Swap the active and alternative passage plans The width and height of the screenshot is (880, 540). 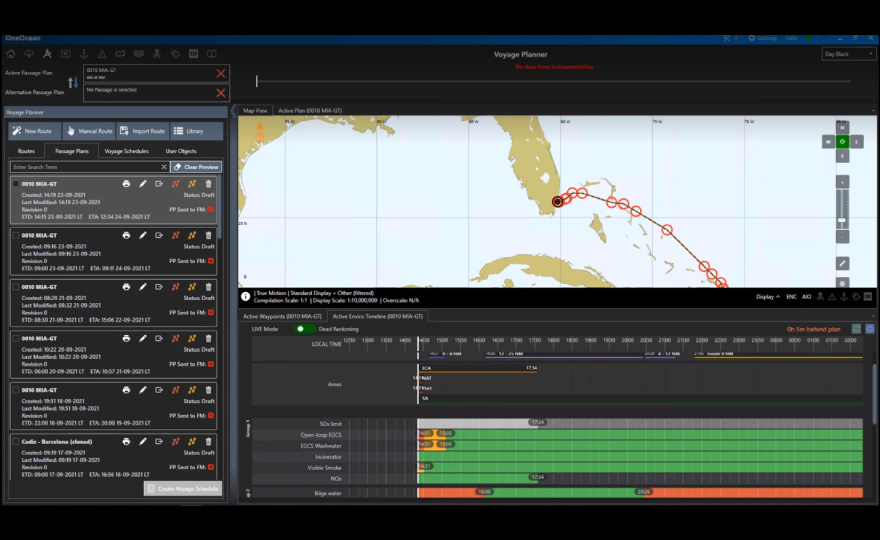pyautogui.click(x=73, y=82)
